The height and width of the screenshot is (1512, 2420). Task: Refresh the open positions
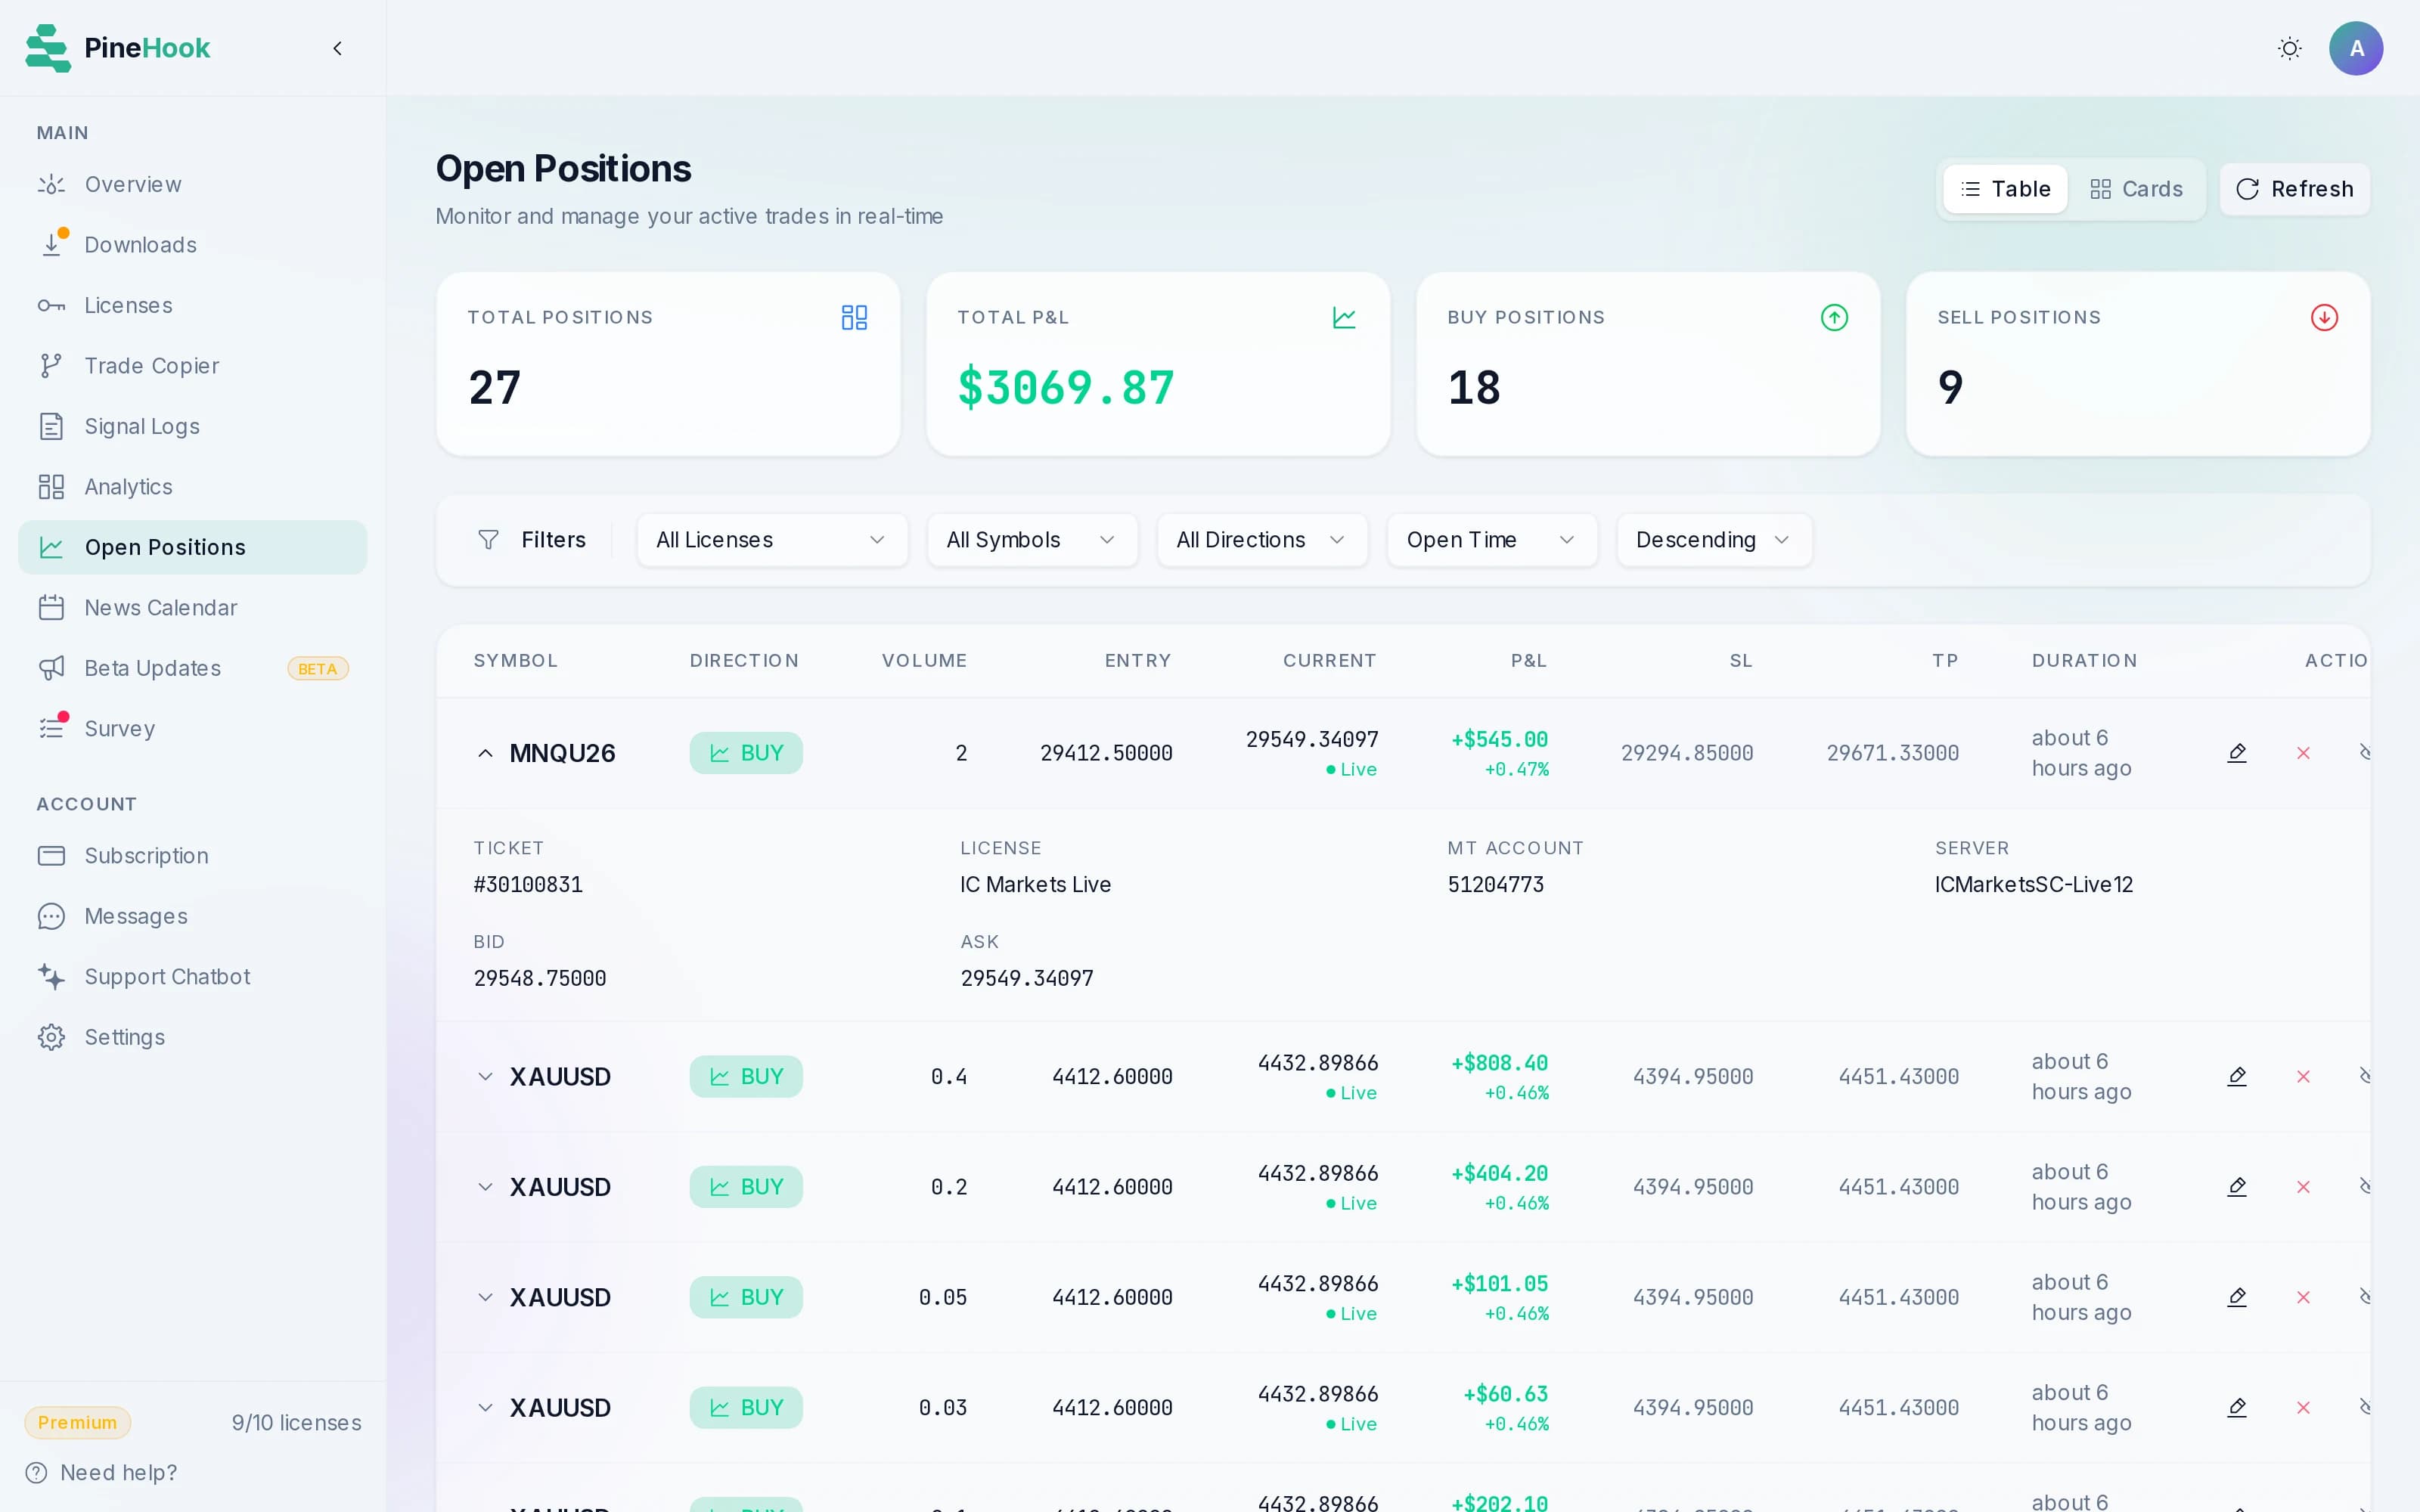tap(2295, 189)
